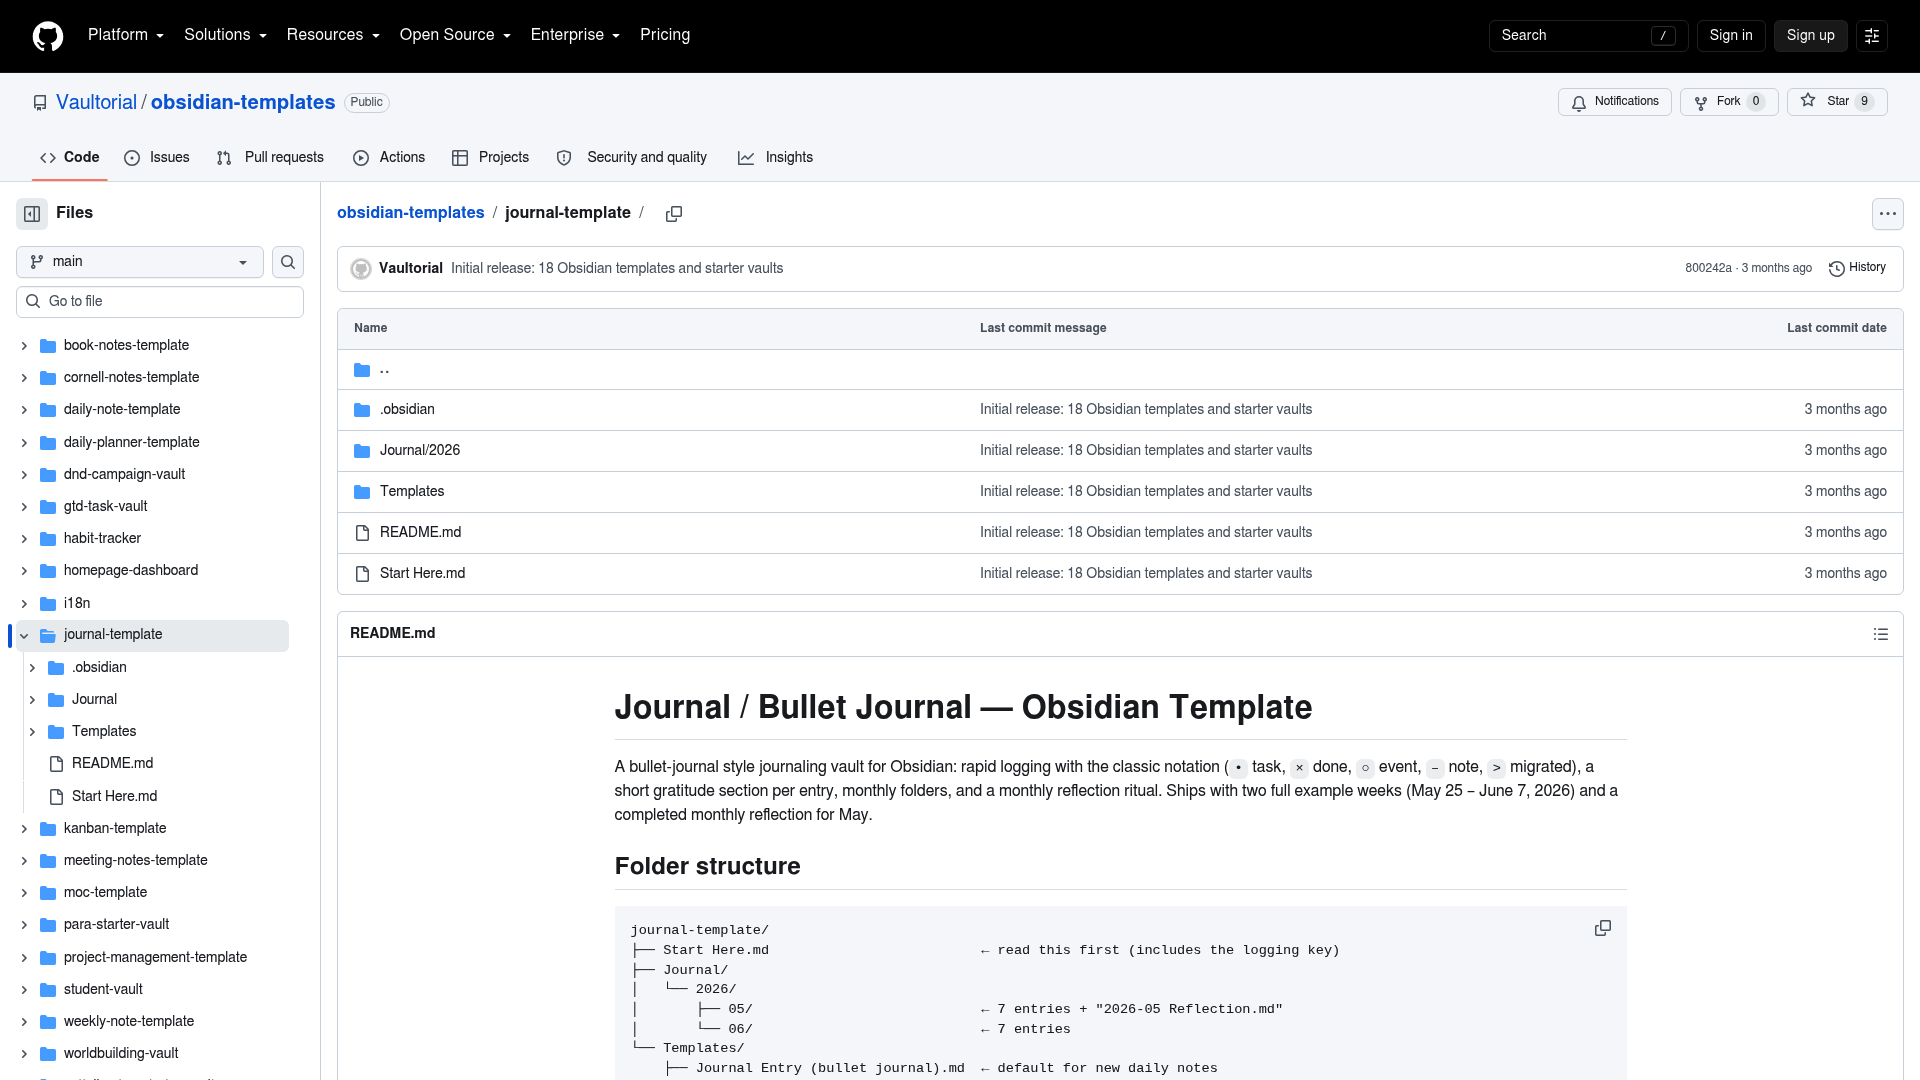The image size is (1920, 1080).
Task: Copy the folder structure code block
Action: [x=1602, y=928]
